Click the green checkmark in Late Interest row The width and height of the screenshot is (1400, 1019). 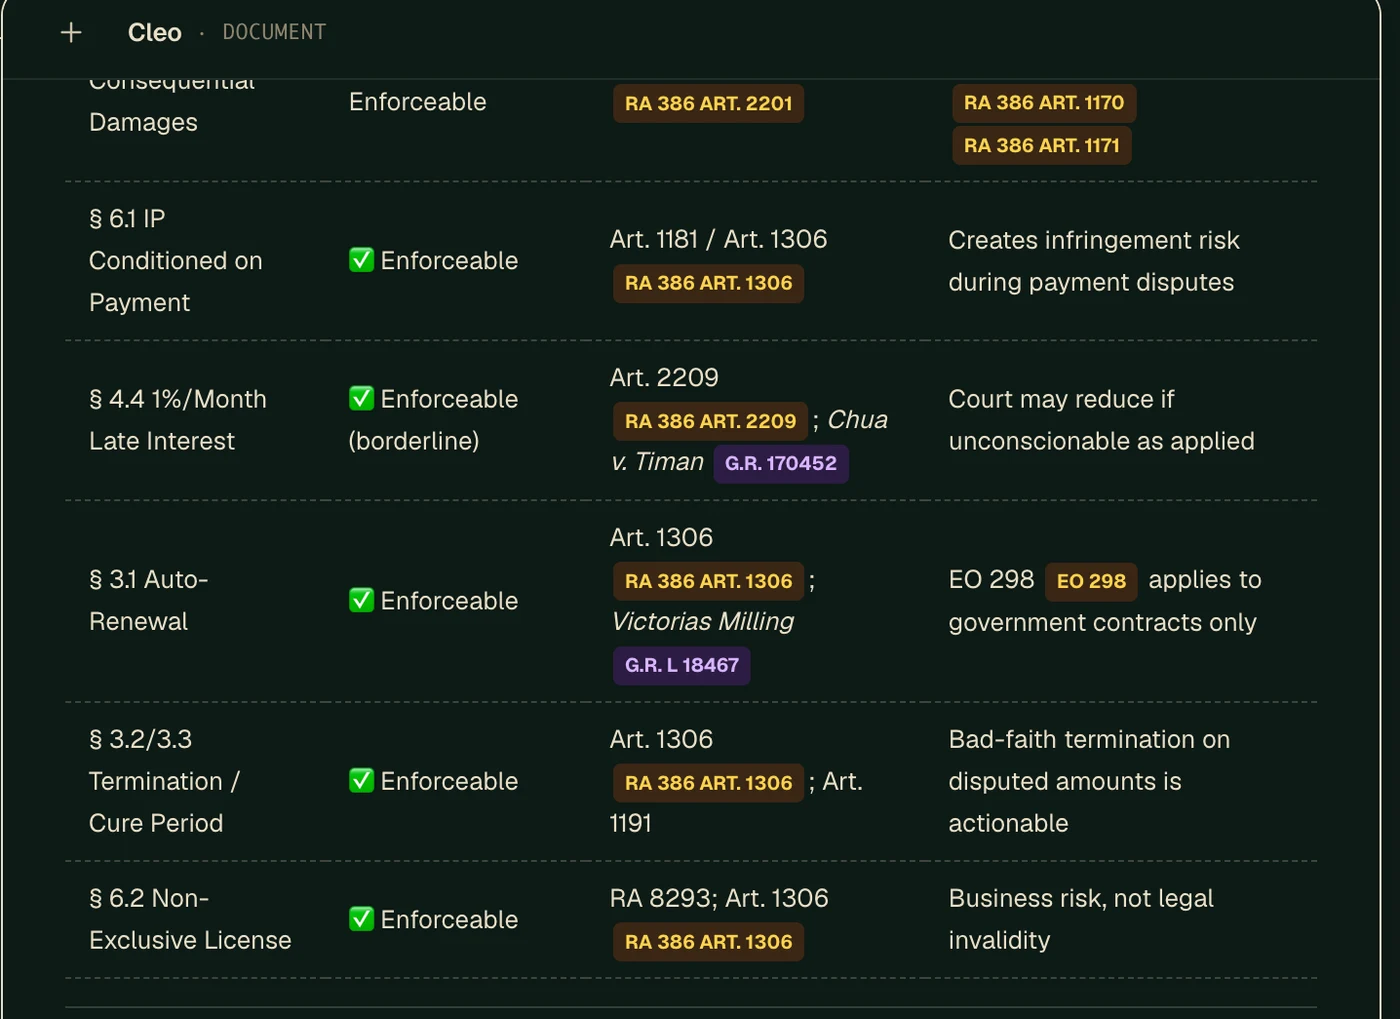pos(361,398)
